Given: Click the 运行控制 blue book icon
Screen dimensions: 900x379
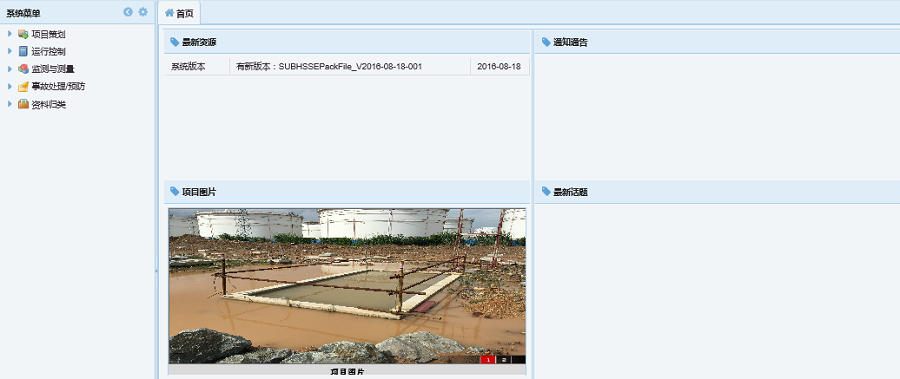Looking at the screenshot, I should [x=23, y=51].
